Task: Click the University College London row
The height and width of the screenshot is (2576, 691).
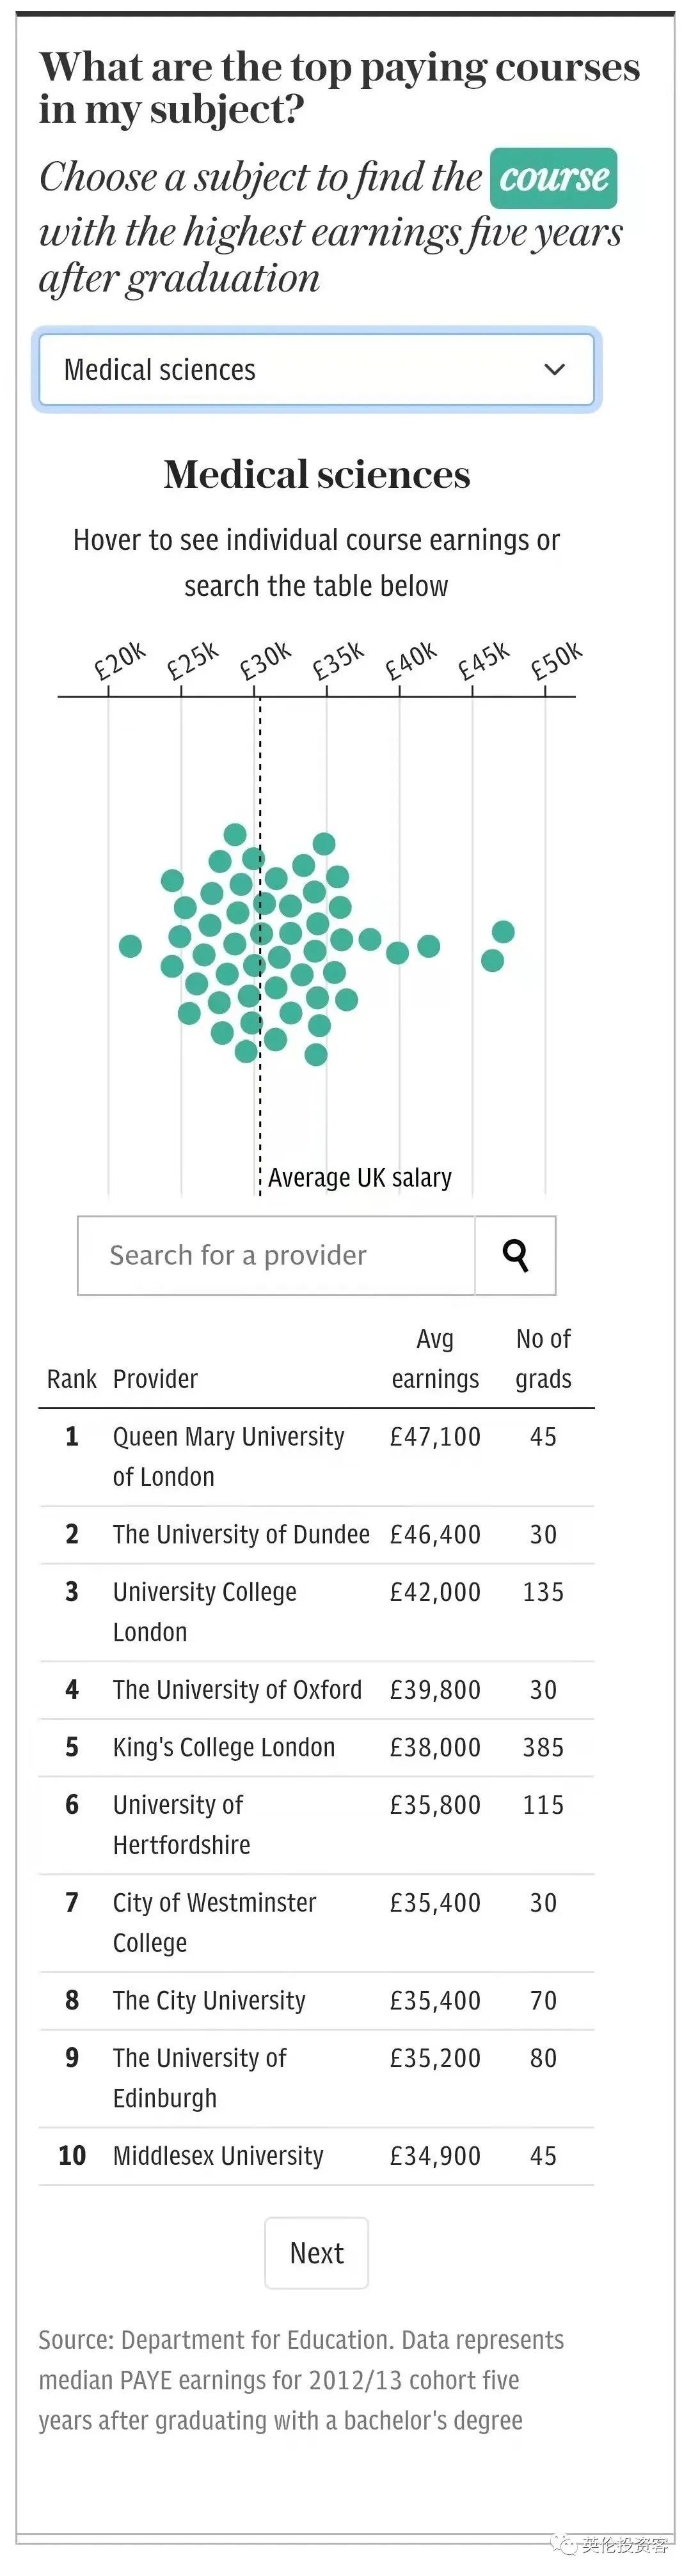Action: pos(316,1612)
